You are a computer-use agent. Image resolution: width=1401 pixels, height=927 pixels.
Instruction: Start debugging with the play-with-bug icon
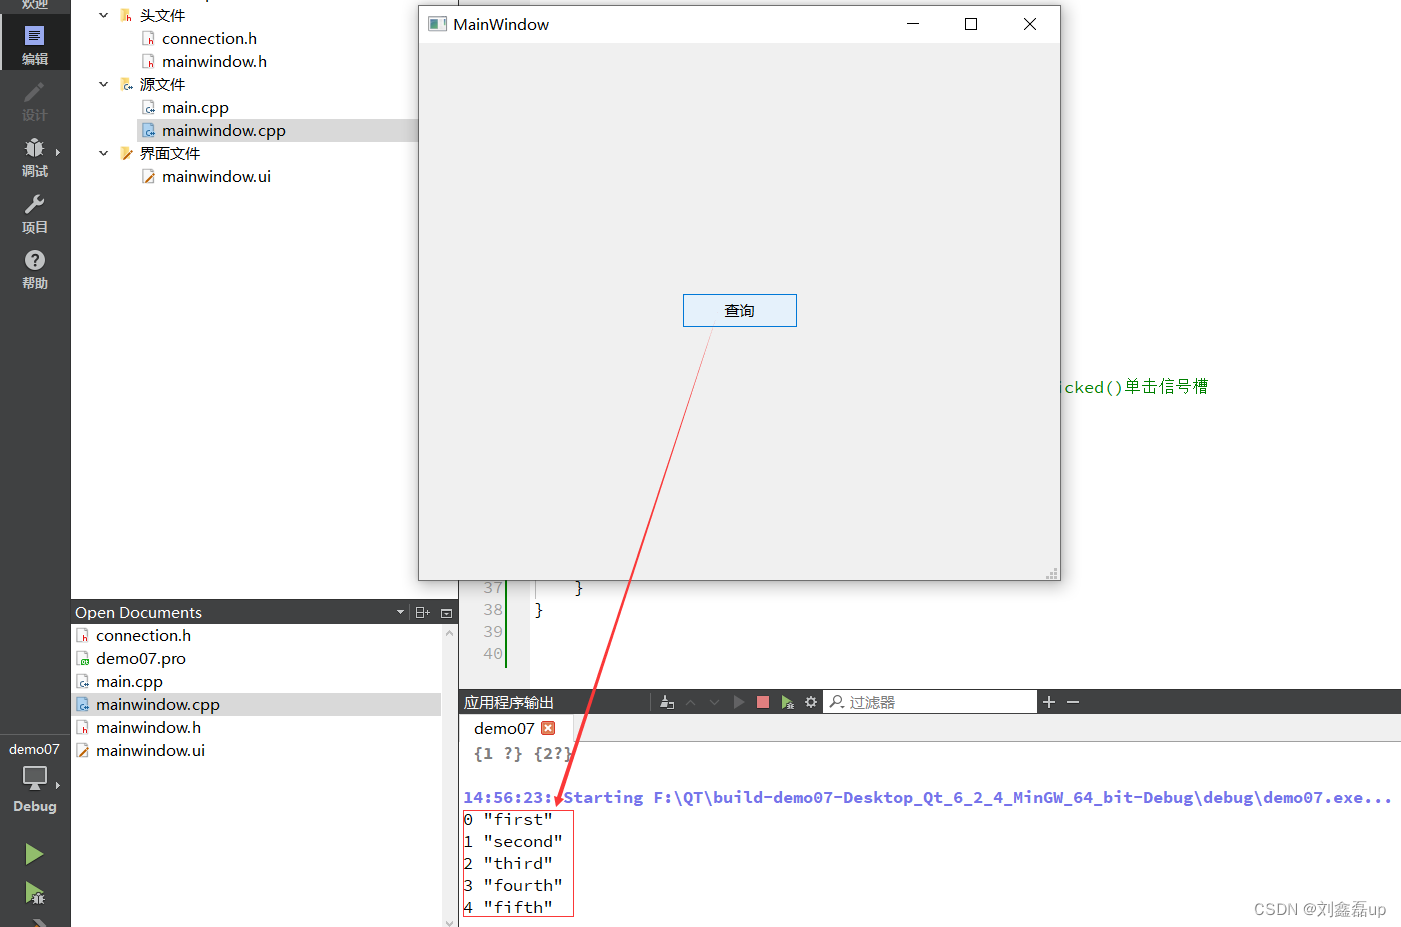click(x=34, y=893)
